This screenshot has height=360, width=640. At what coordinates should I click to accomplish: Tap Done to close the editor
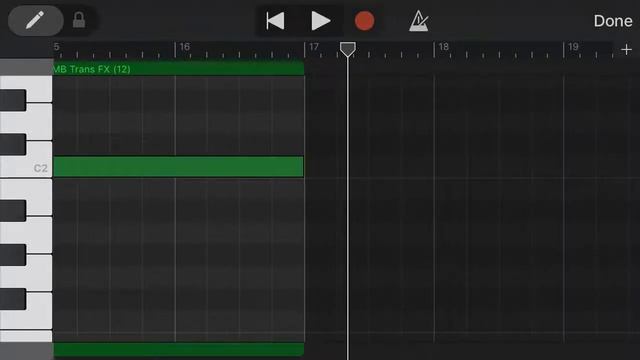pos(613,21)
